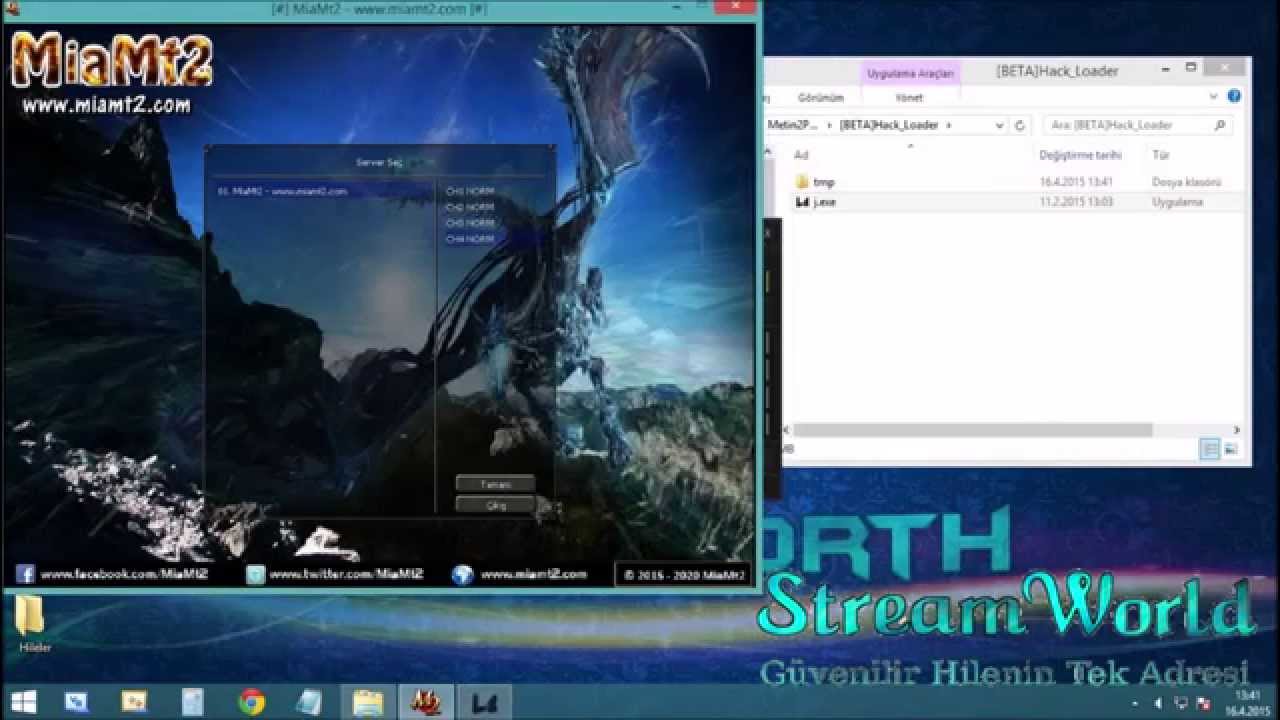The width and height of the screenshot is (1280, 720).
Task: Open Google Chrome from the taskbar
Action: pos(252,702)
